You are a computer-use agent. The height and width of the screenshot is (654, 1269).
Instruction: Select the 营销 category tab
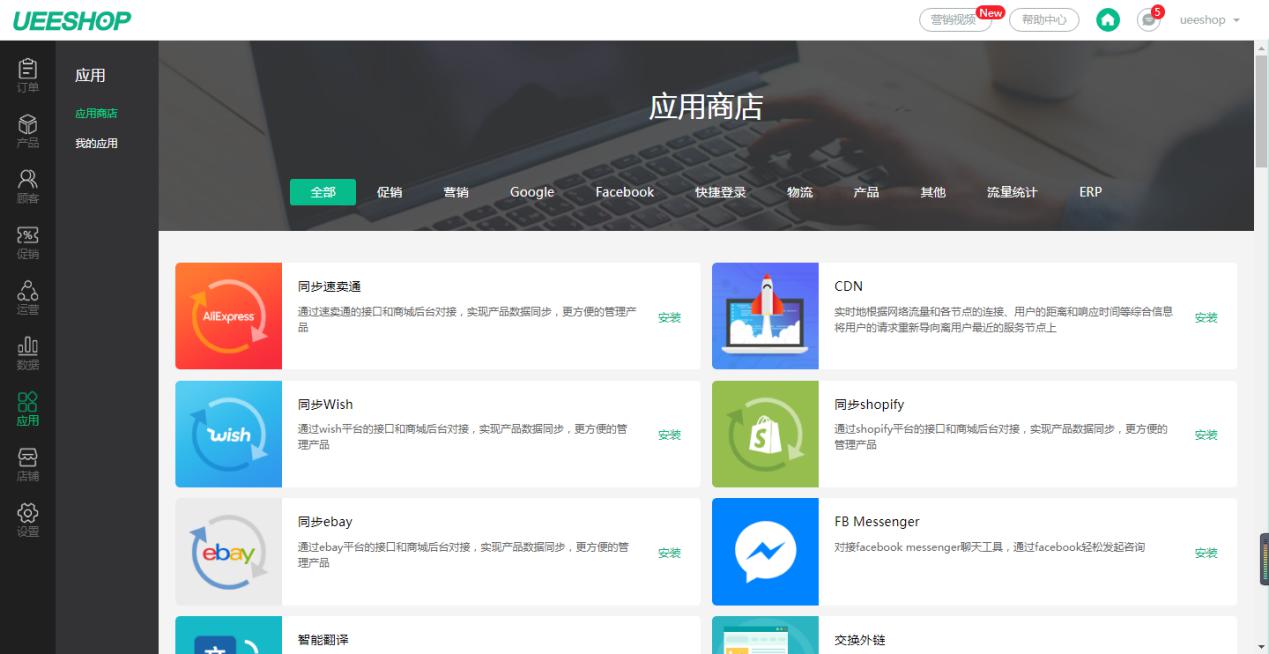tap(456, 192)
